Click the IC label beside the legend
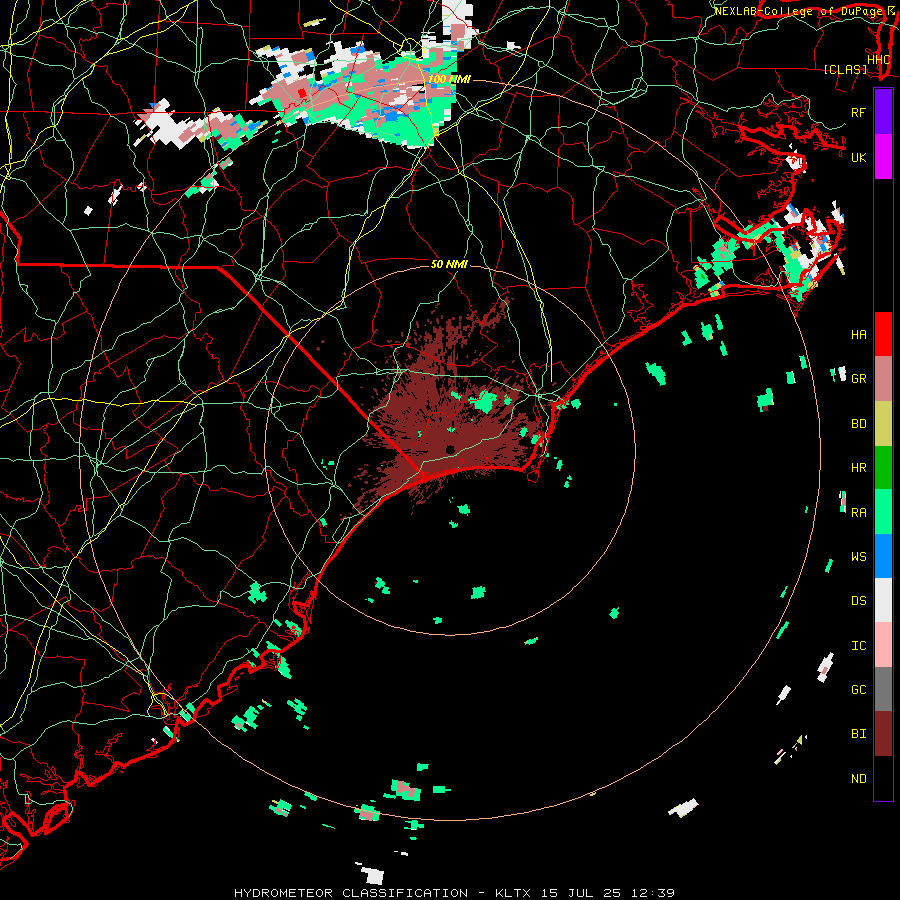The height and width of the screenshot is (900, 900). [x=858, y=646]
